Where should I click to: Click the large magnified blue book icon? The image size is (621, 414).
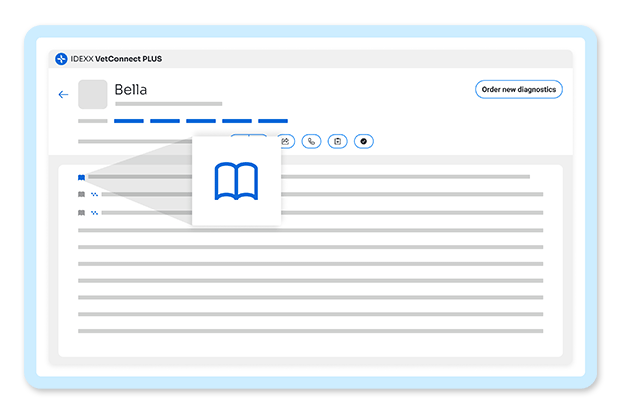point(236,181)
